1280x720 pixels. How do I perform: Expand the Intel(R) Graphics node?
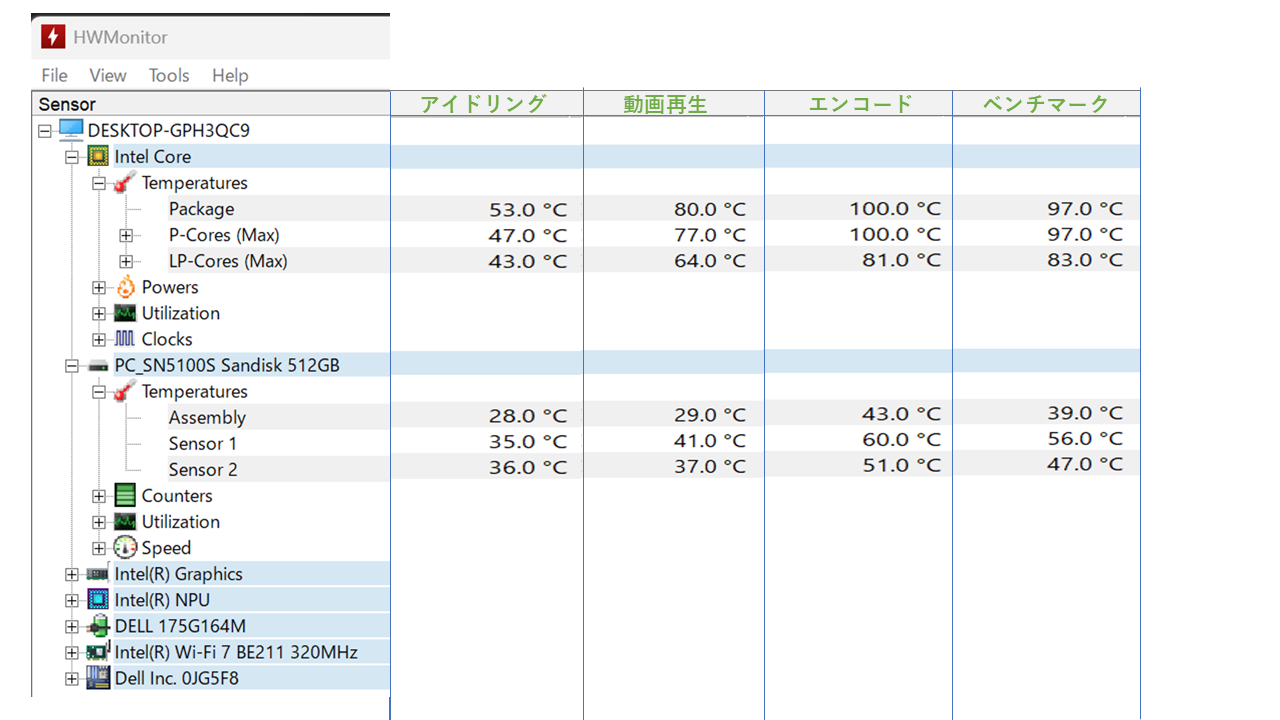[x=71, y=574]
